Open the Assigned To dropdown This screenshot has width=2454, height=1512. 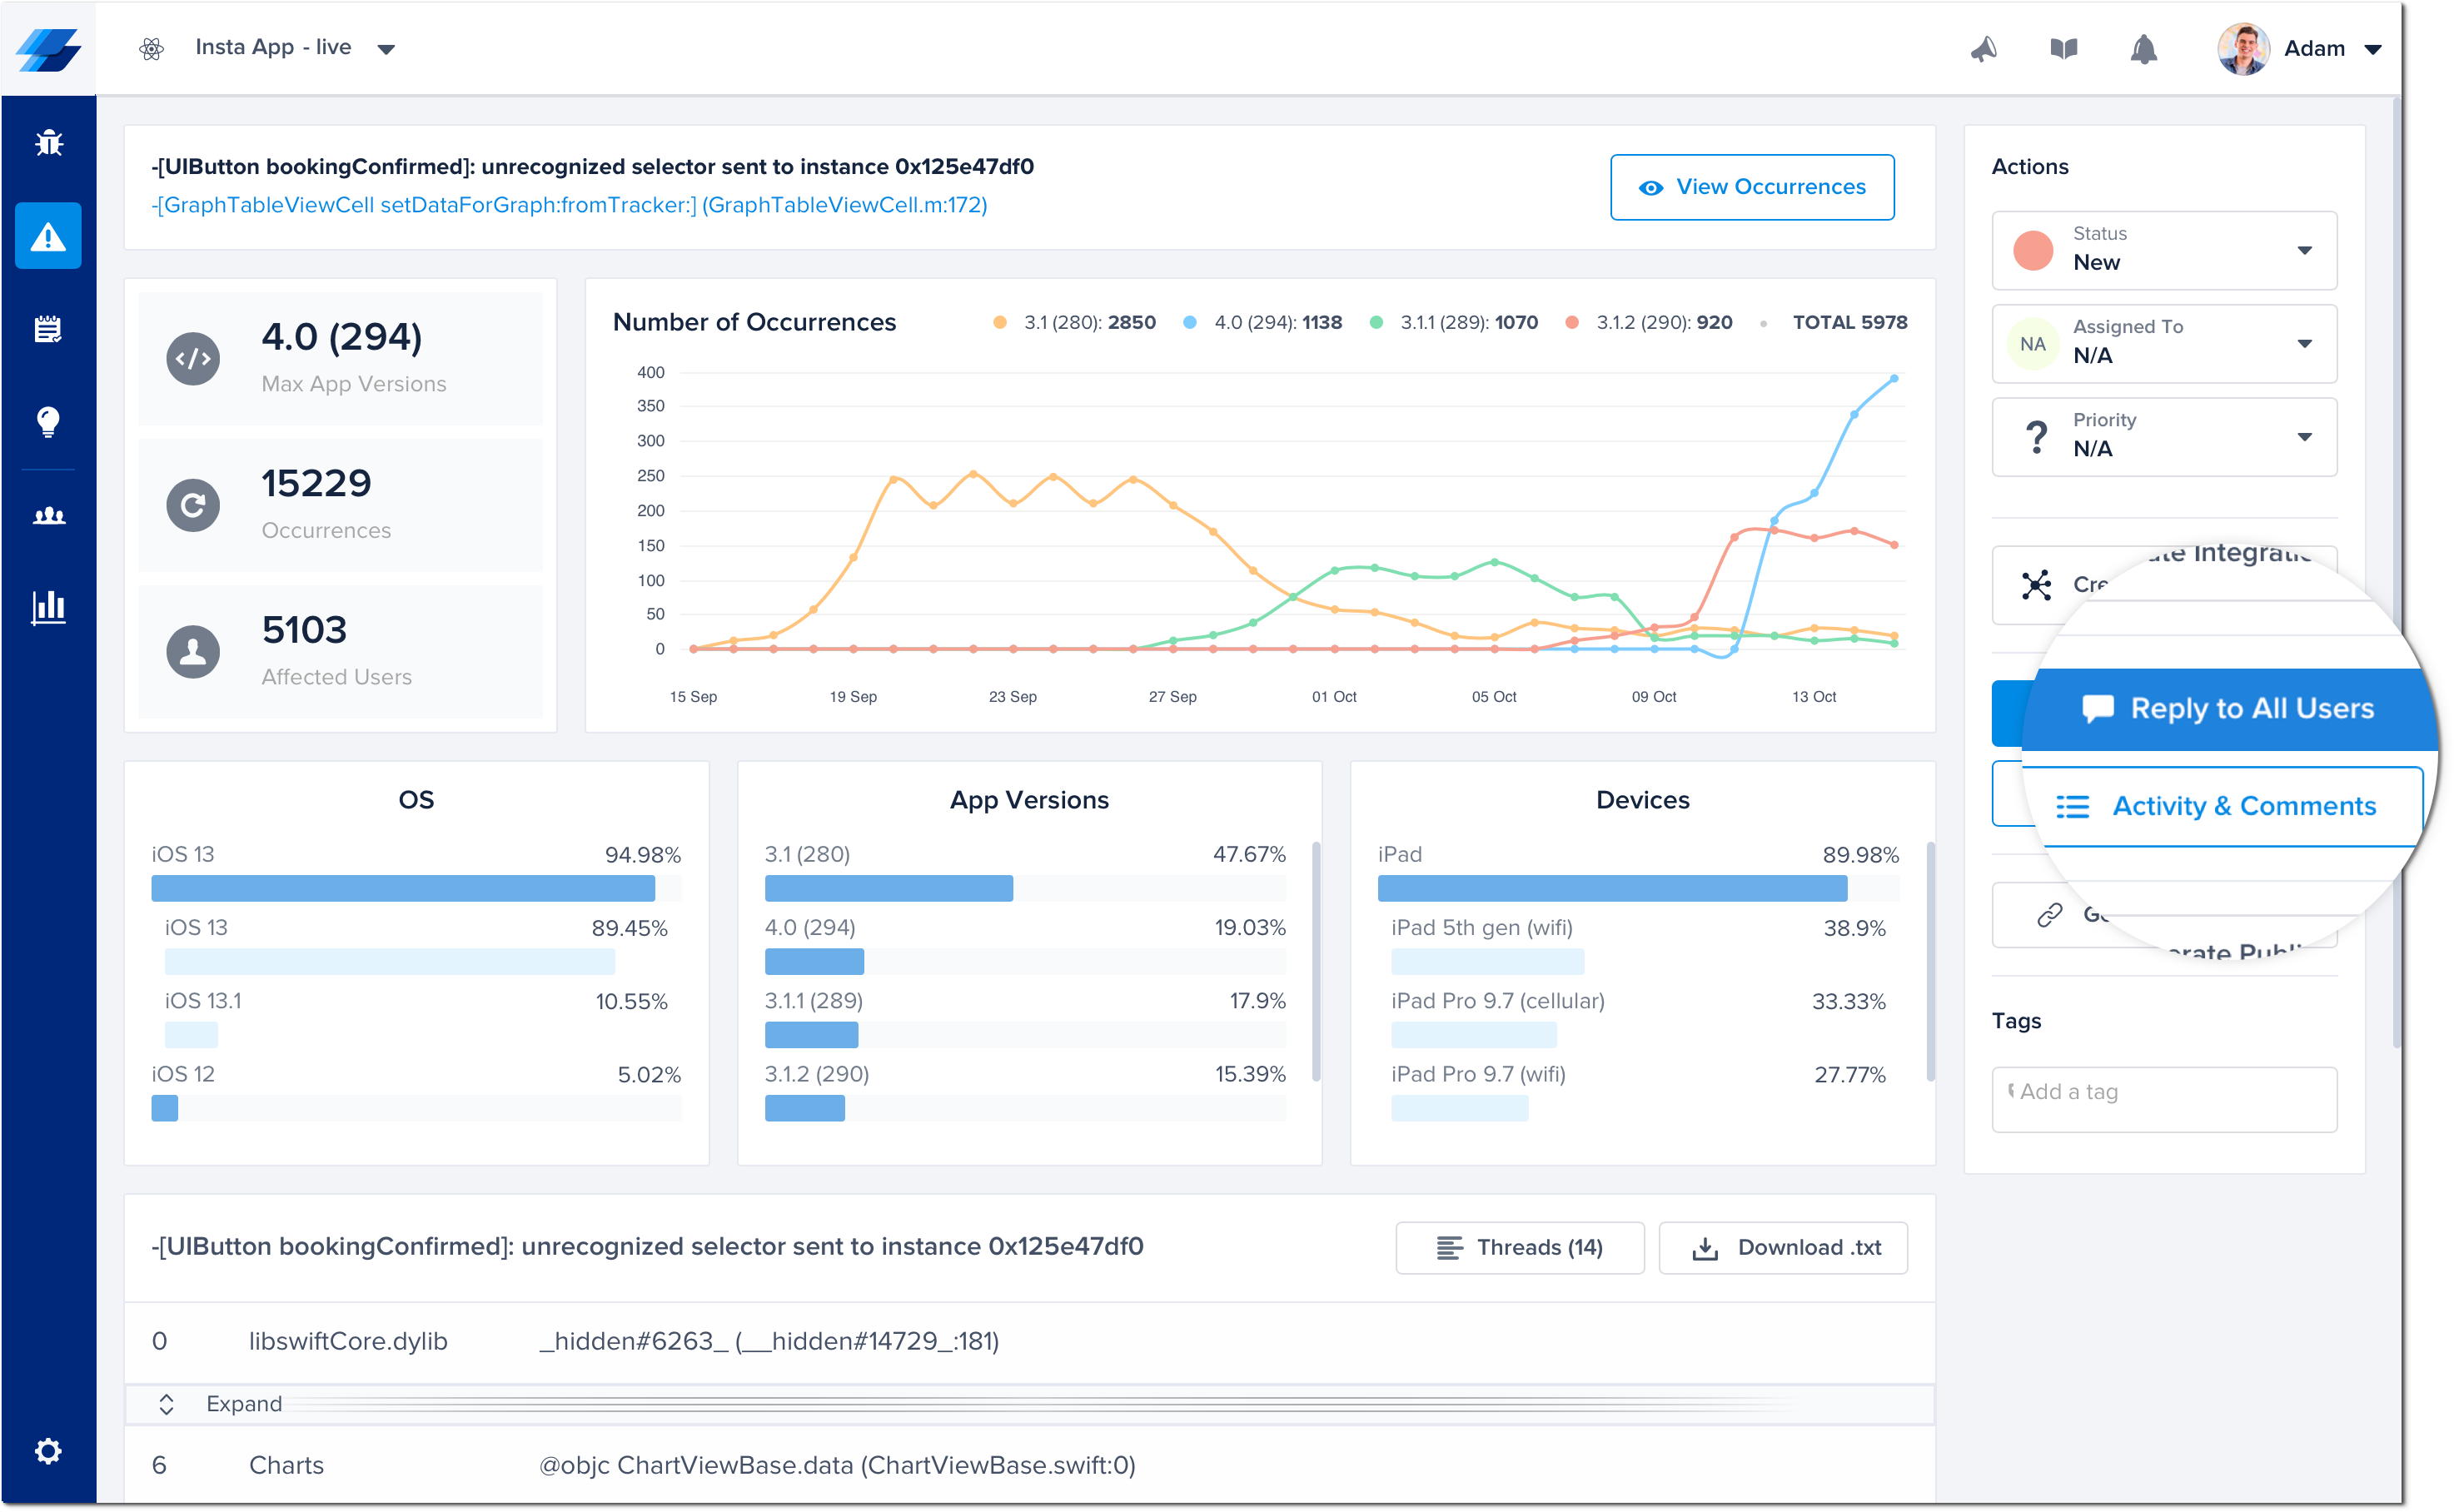[2164, 344]
